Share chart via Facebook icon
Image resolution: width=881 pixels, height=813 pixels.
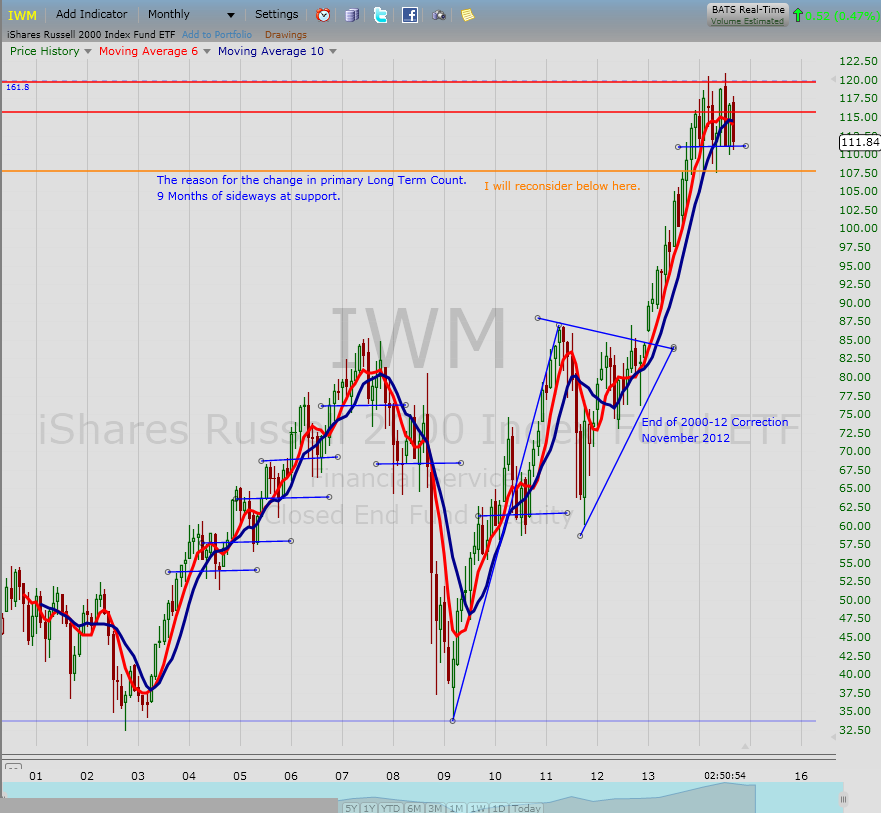point(410,15)
